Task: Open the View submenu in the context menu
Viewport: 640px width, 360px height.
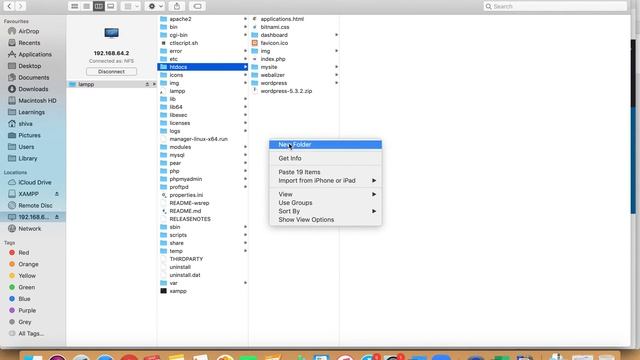Action: pyautogui.click(x=325, y=194)
